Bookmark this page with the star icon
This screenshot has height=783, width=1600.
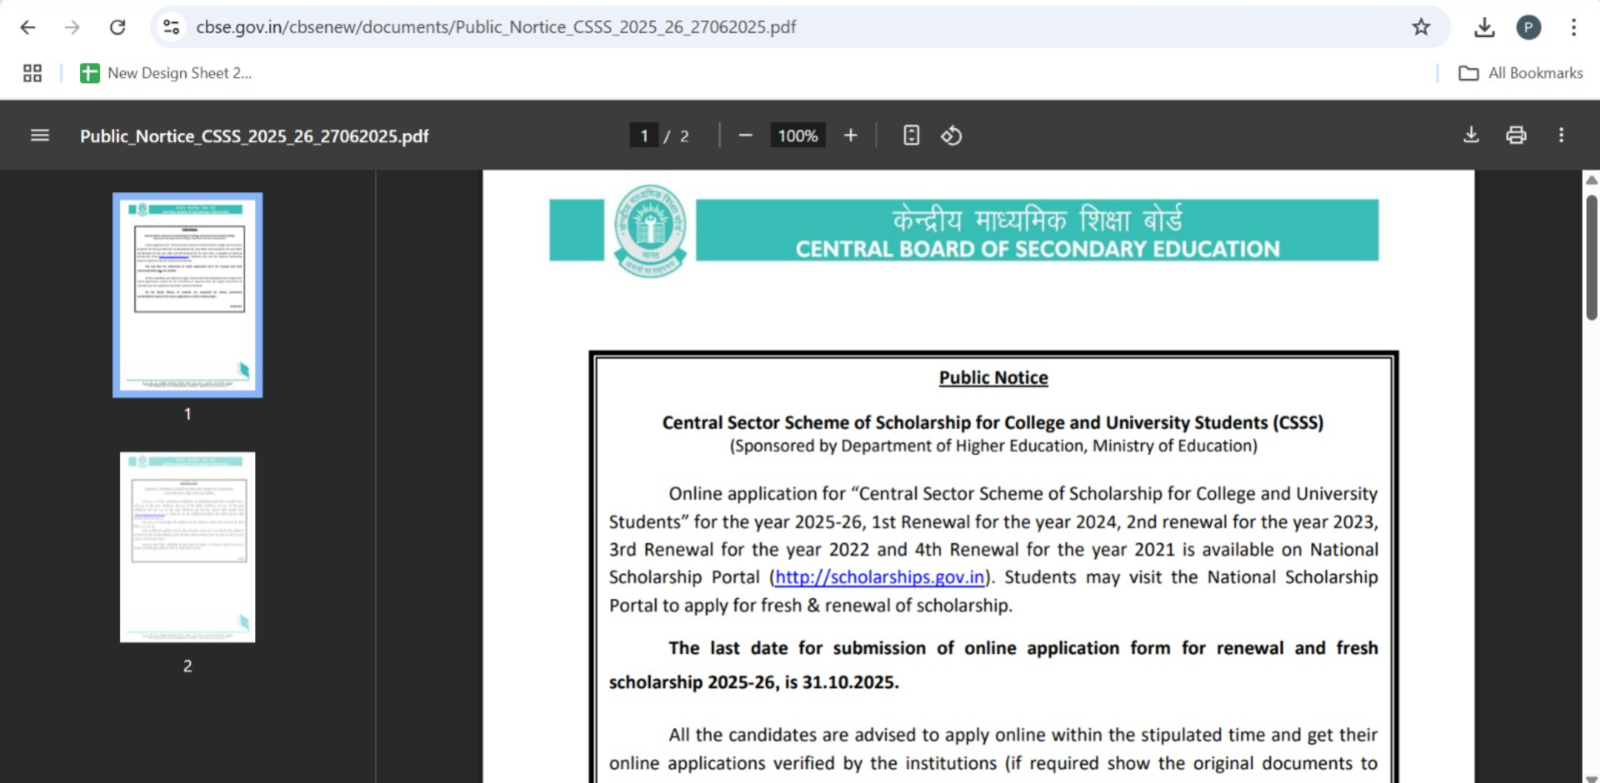click(x=1421, y=27)
